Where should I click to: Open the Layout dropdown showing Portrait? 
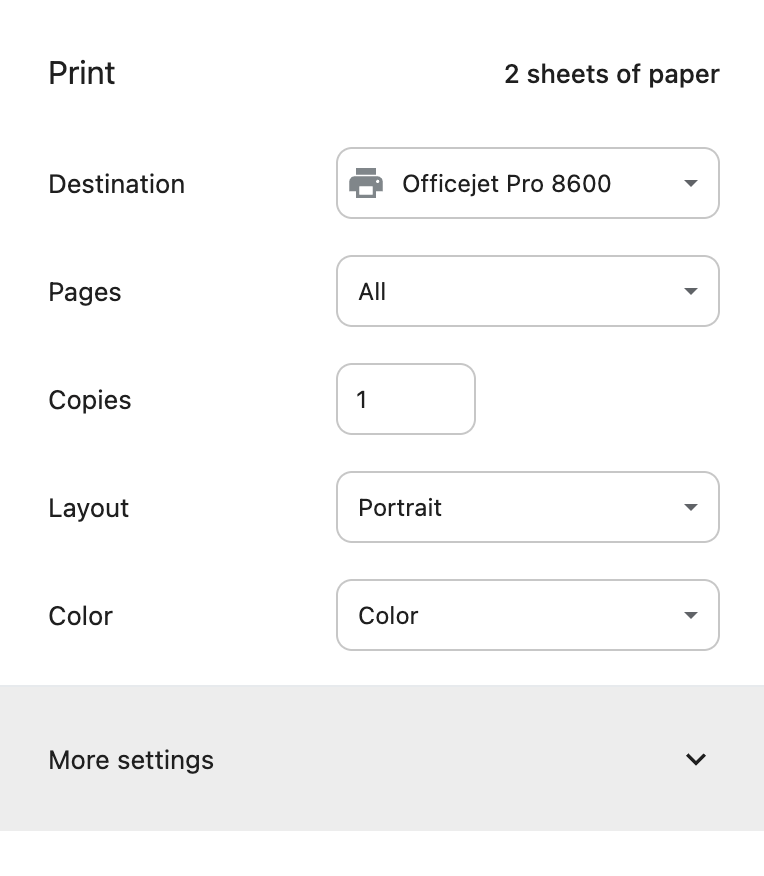[528, 507]
